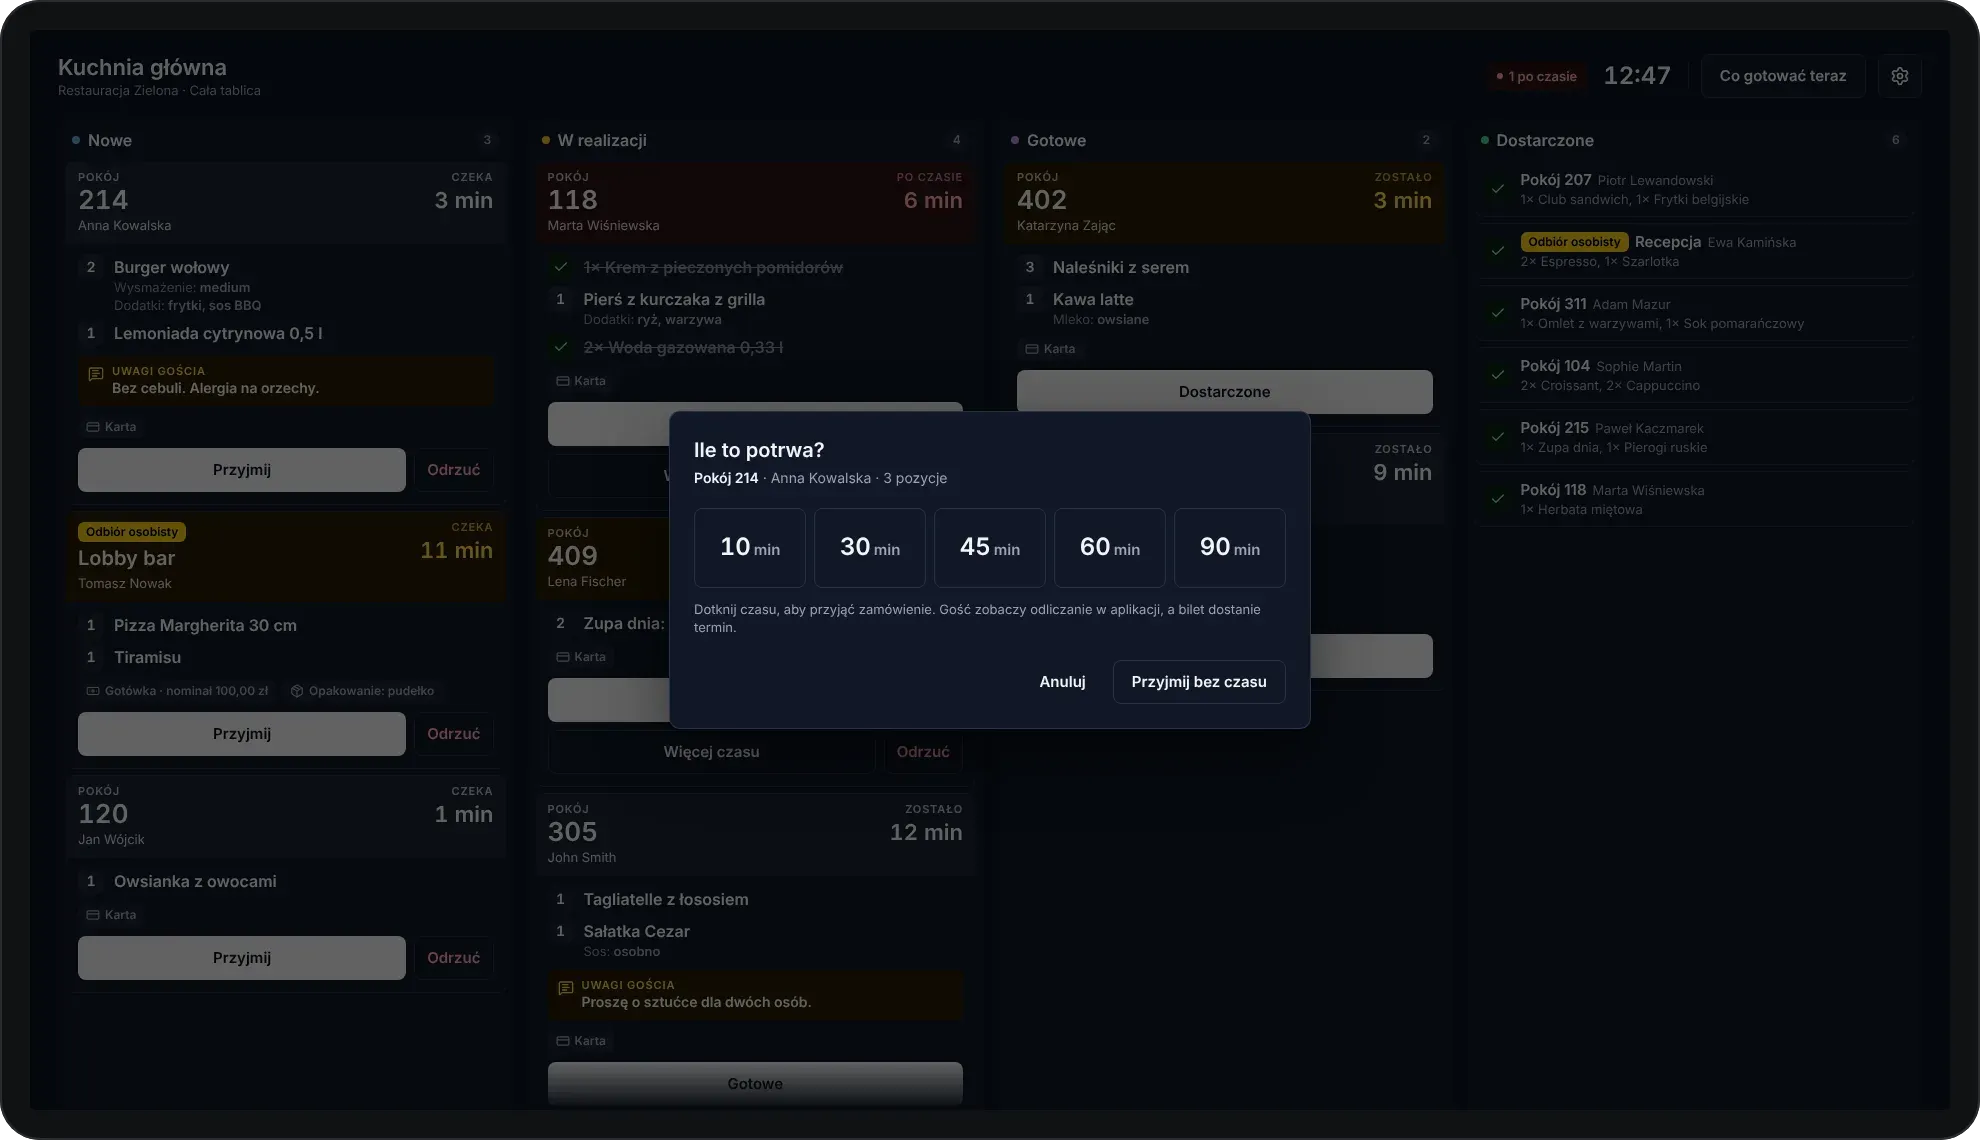
Task: Reject room 214 order with Odrzuć
Action: pos(454,470)
